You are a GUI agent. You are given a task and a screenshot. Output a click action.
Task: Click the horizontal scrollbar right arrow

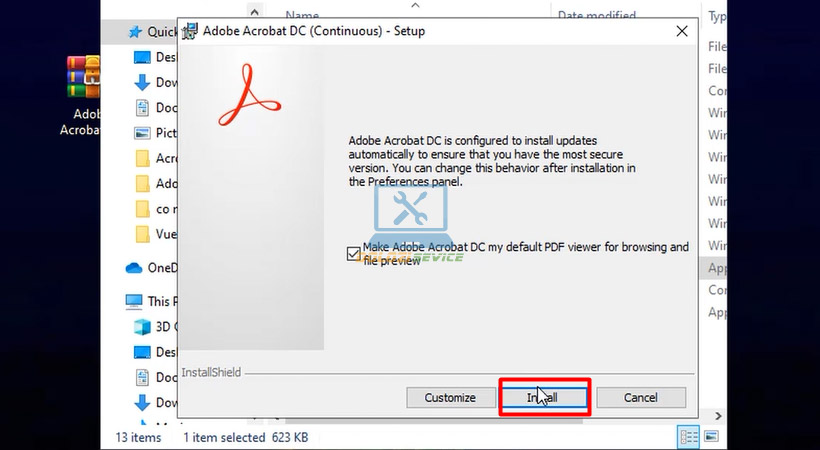tap(718, 416)
